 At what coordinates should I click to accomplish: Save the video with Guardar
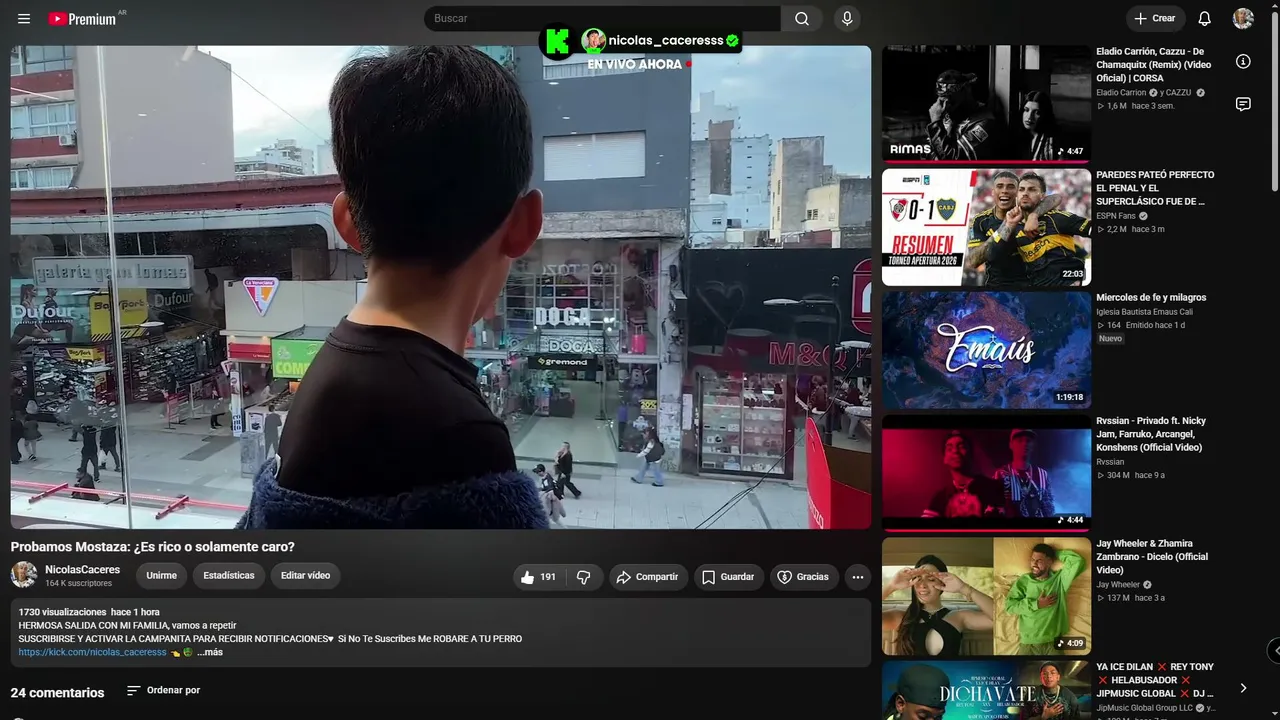[x=728, y=577]
